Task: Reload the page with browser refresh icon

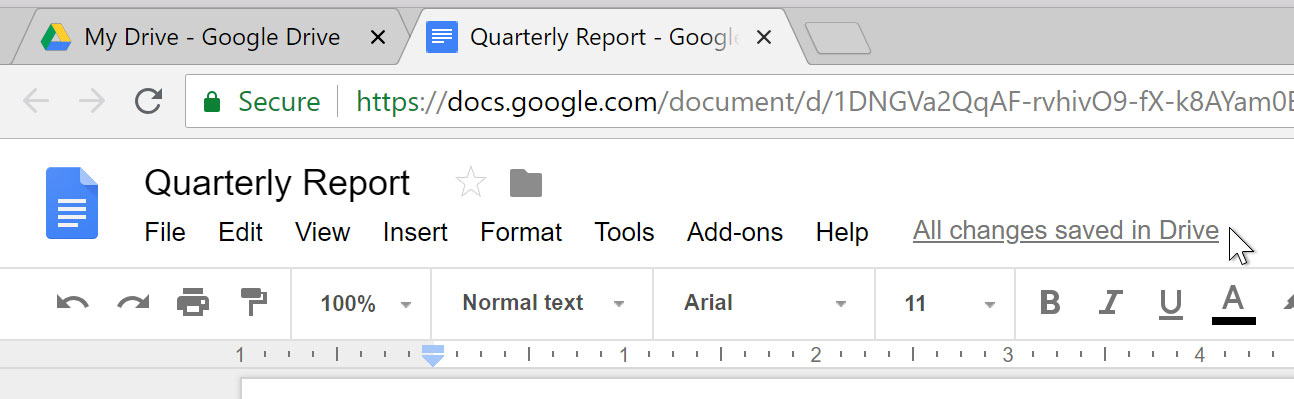Action: [x=149, y=101]
